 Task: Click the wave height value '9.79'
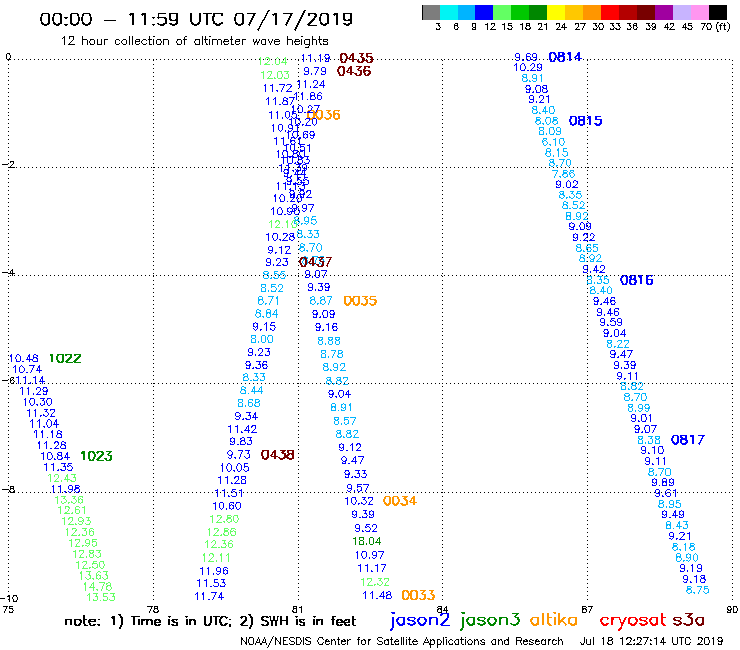coord(315,71)
